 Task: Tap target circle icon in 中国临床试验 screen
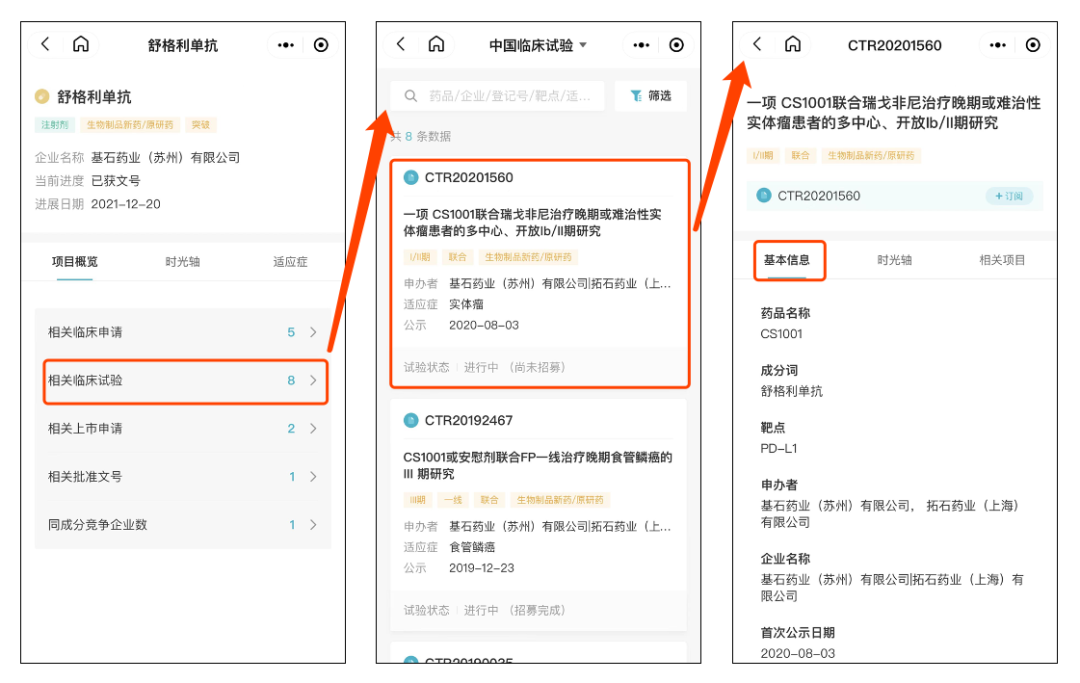pyautogui.click(x=676, y=45)
